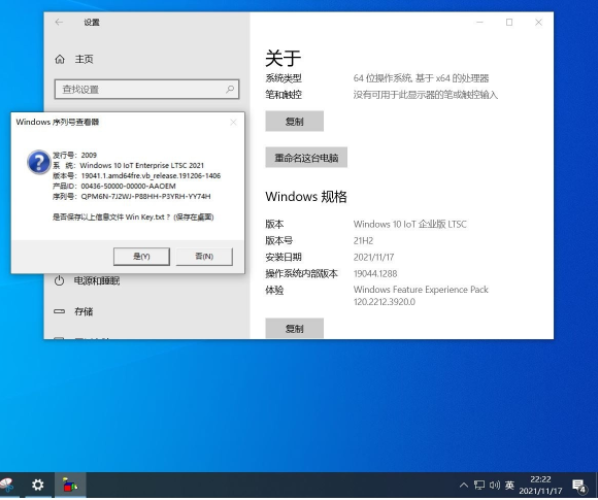Open 存储 settings
This screenshot has height=500, width=598.
tap(84, 312)
